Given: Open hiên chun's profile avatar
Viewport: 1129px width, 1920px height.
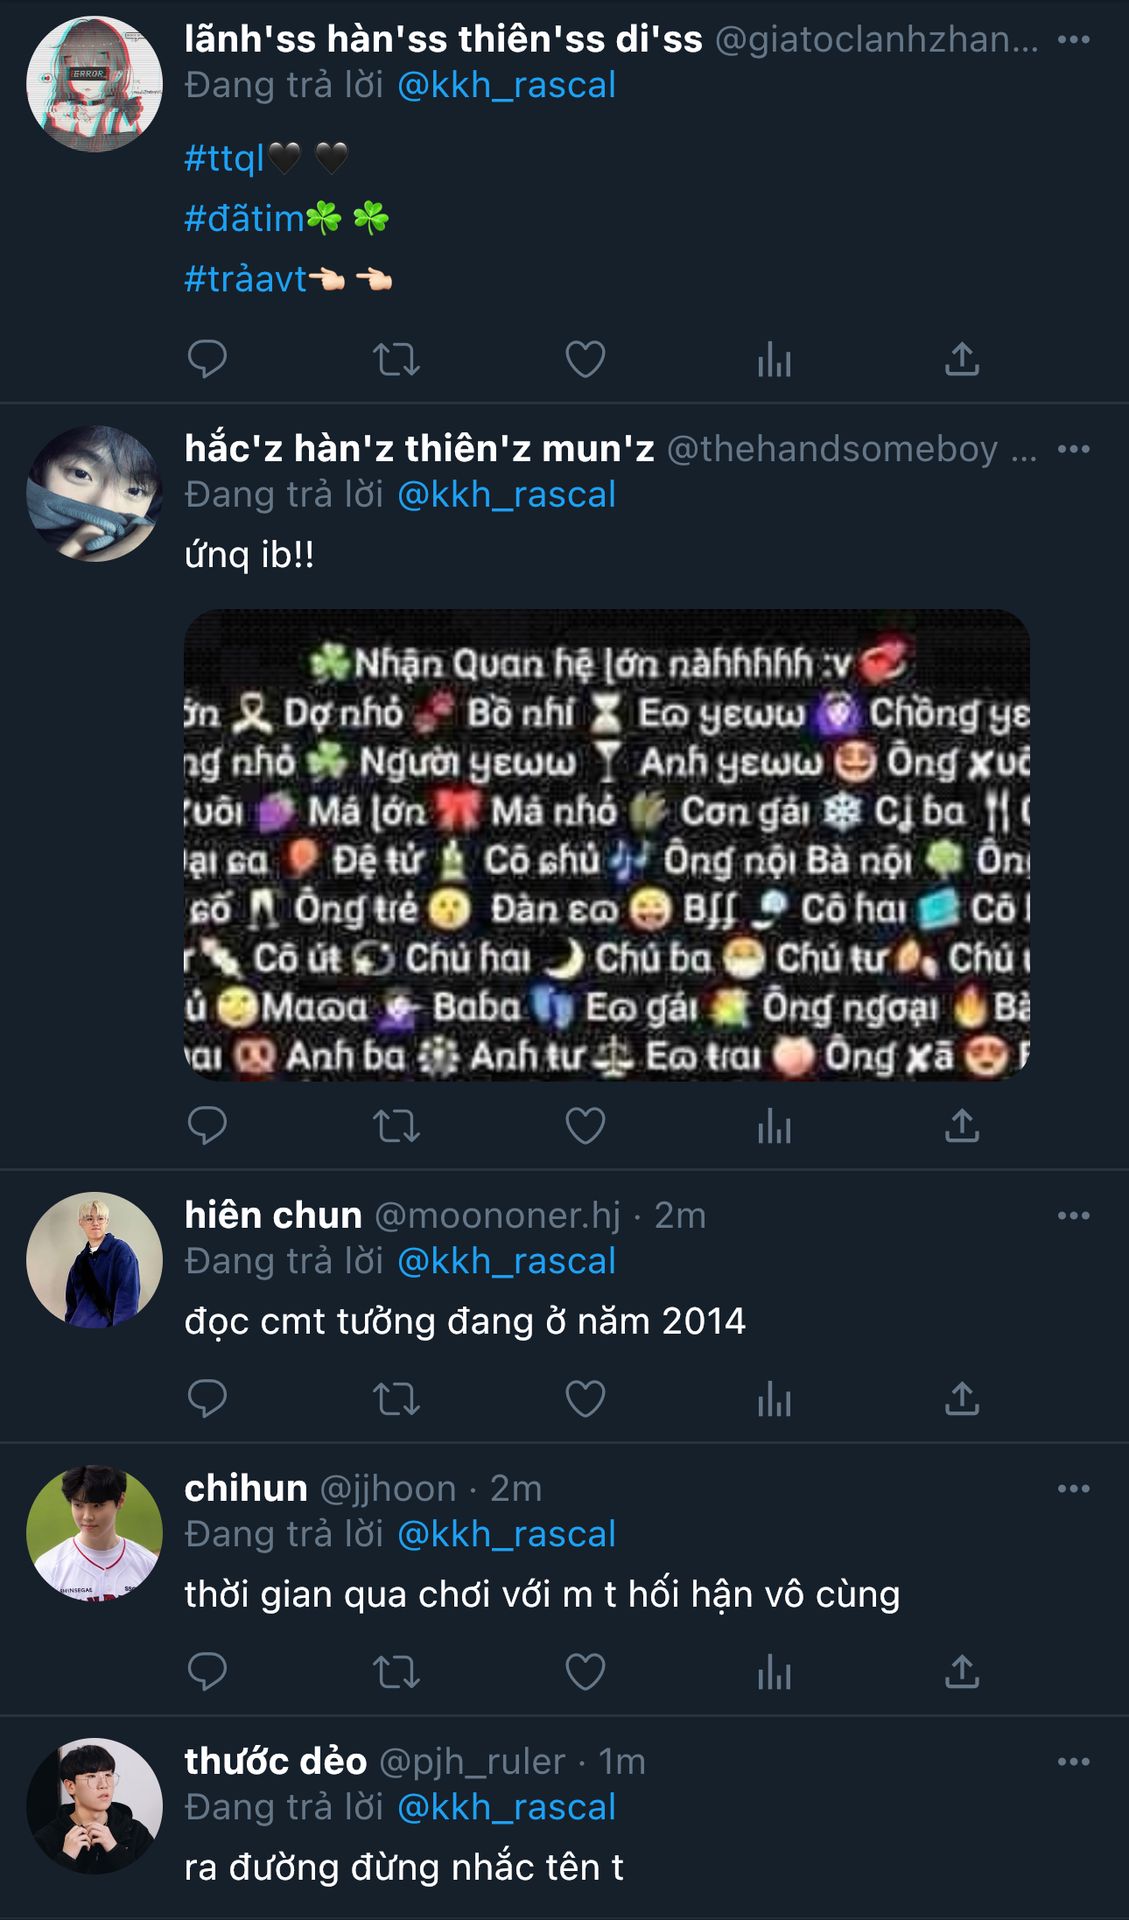Looking at the screenshot, I should point(94,1260).
